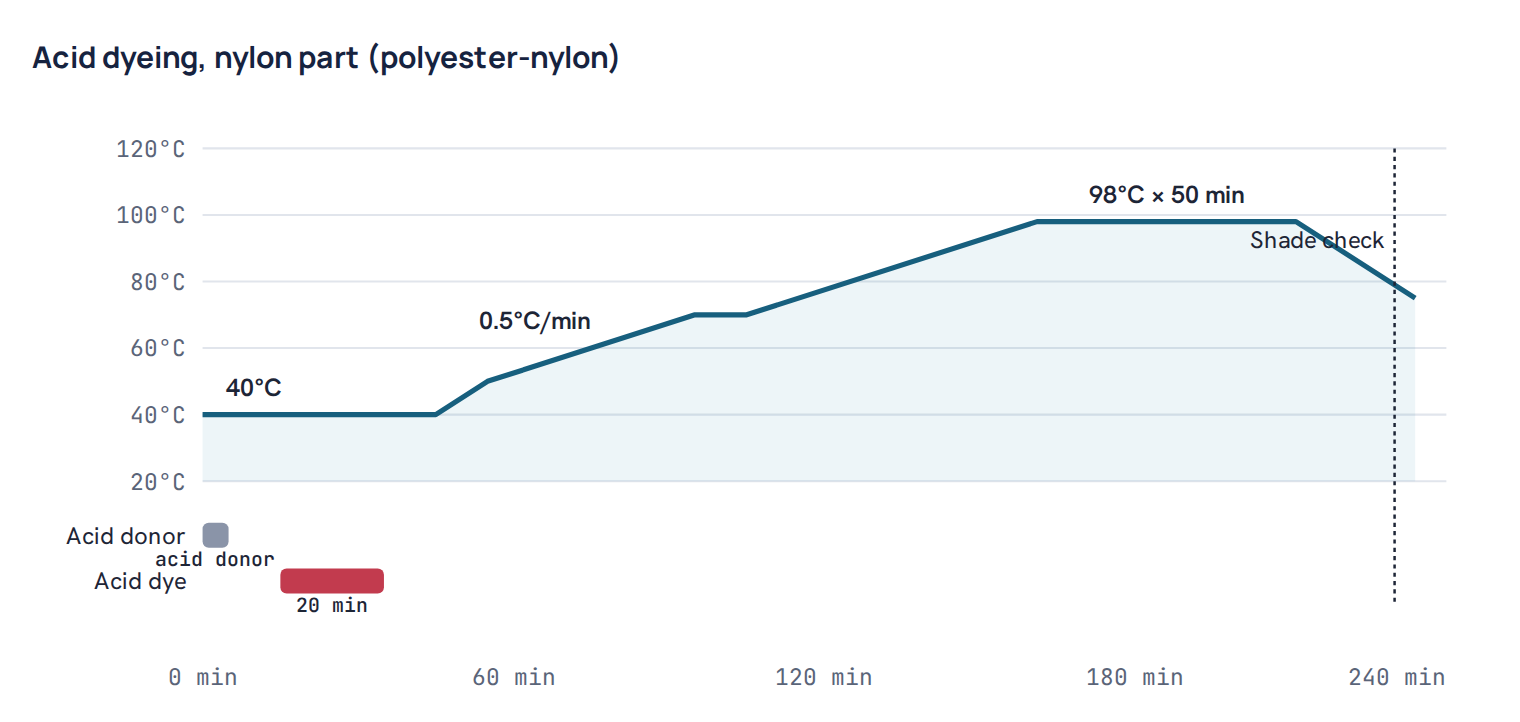
Task: Click the "120°C" y-axis tick label
Action: 151,149
